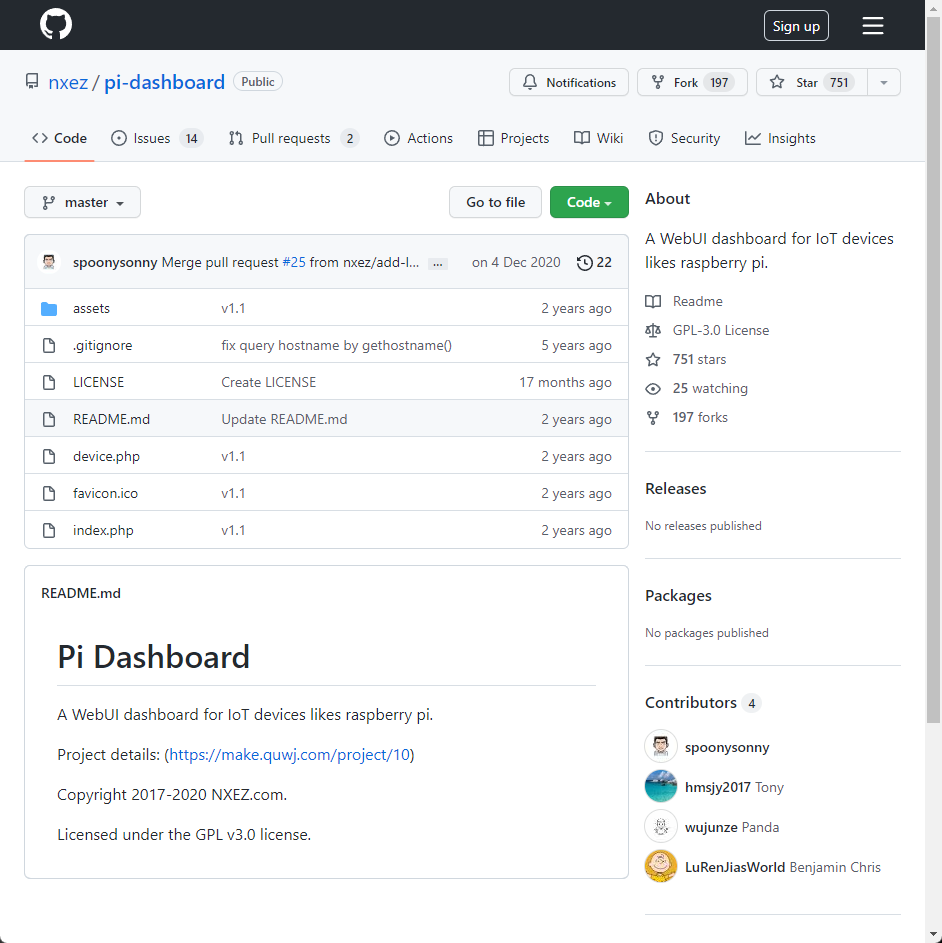Open the hamburger navigation menu
This screenshot has height=943, width=942.
[x=872, y=25]
